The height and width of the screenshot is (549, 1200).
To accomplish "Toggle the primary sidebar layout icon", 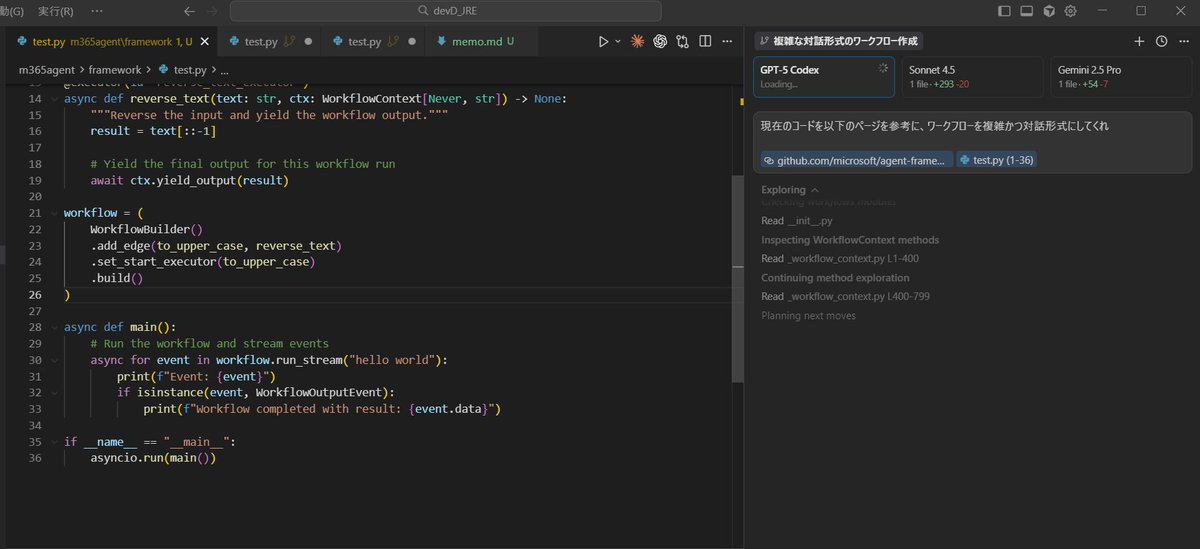I will coord(1005,11).
